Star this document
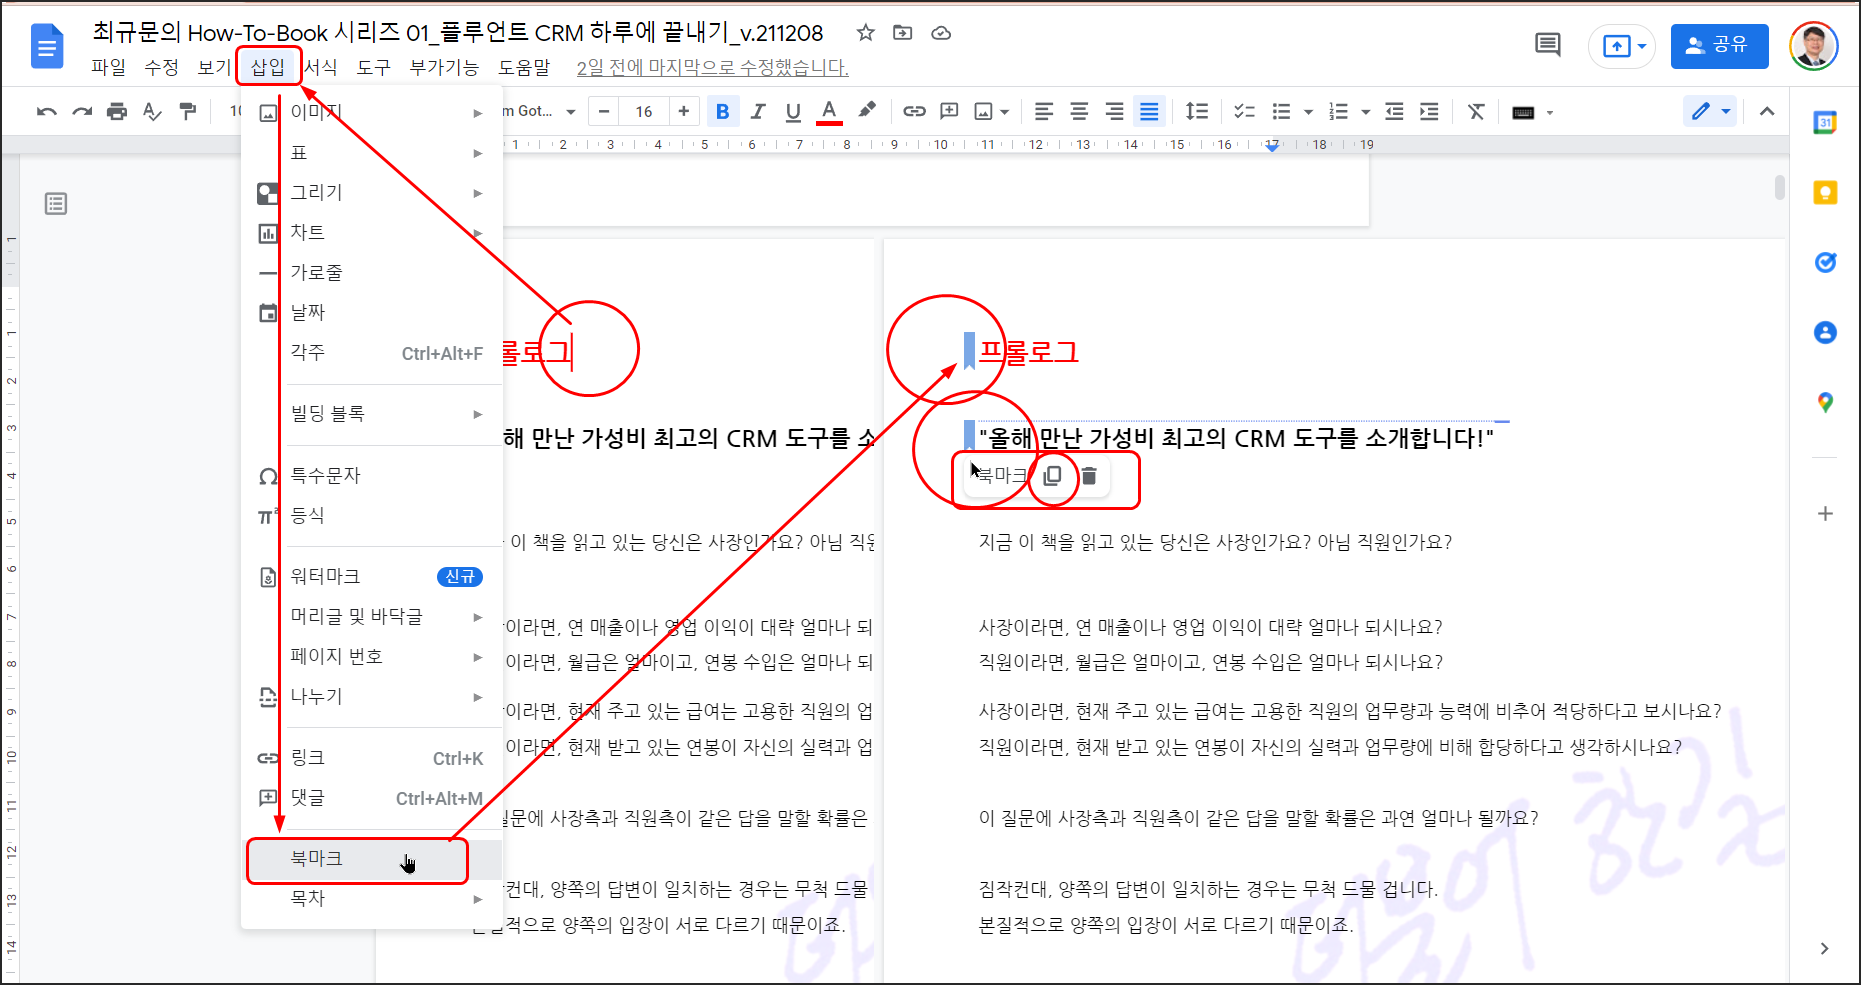1861x985 pixels. click(866, 33)
